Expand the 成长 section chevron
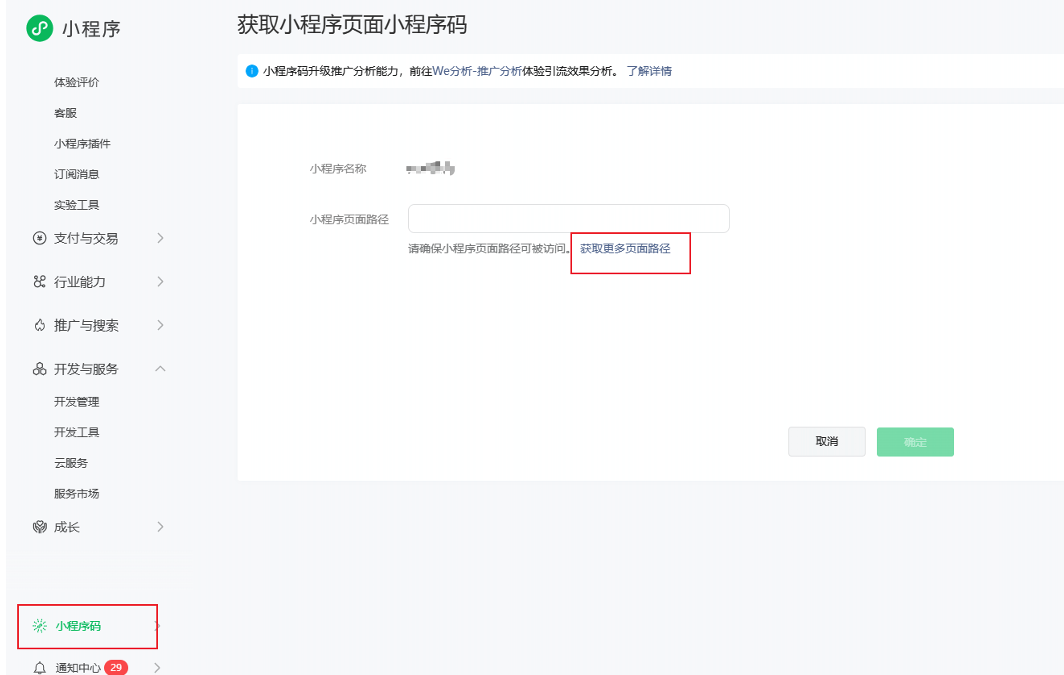The image size is (1064, 675). point(160,527)
